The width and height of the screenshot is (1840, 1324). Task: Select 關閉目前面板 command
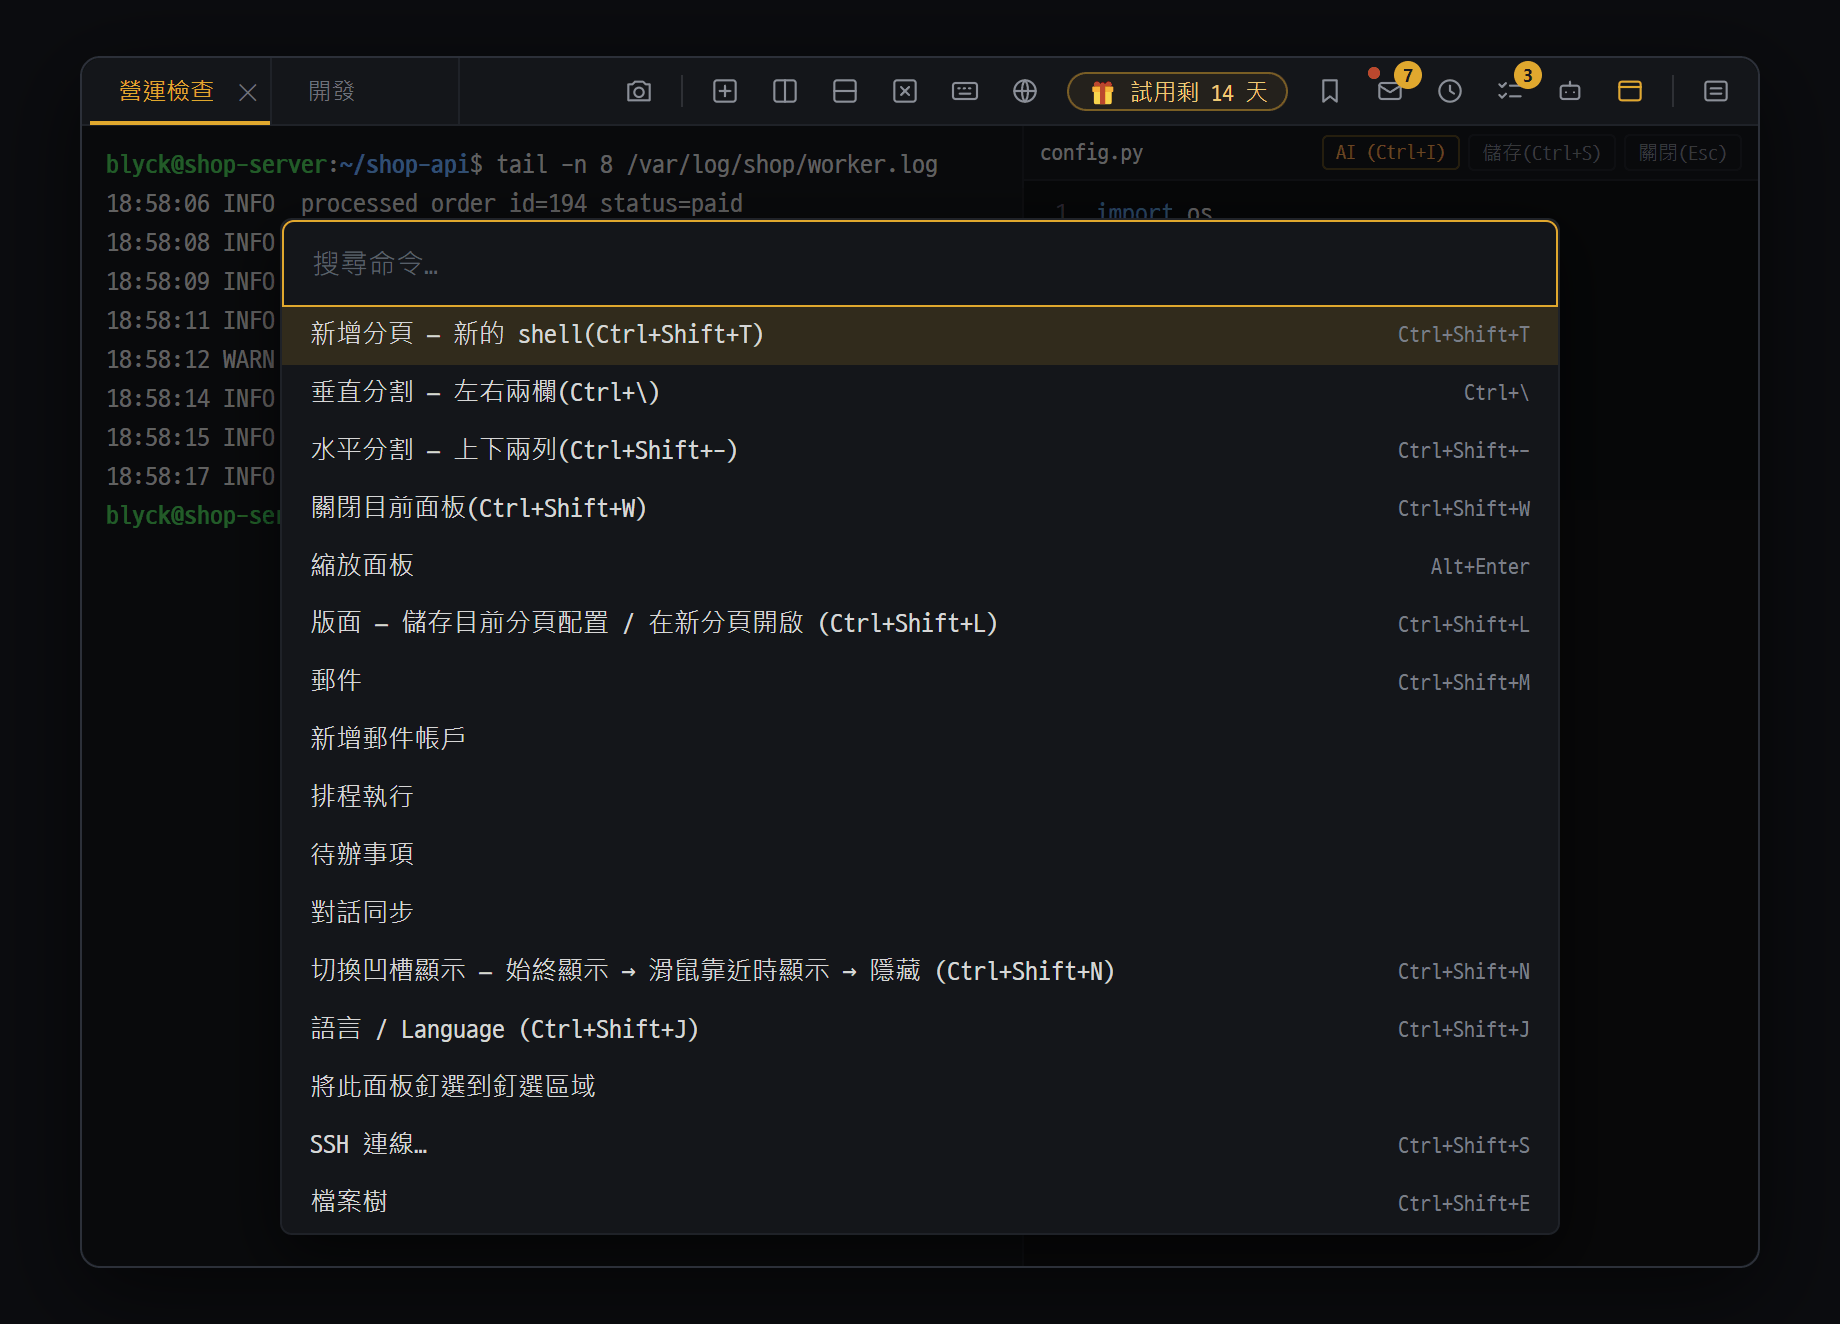(x=920, y=509)
